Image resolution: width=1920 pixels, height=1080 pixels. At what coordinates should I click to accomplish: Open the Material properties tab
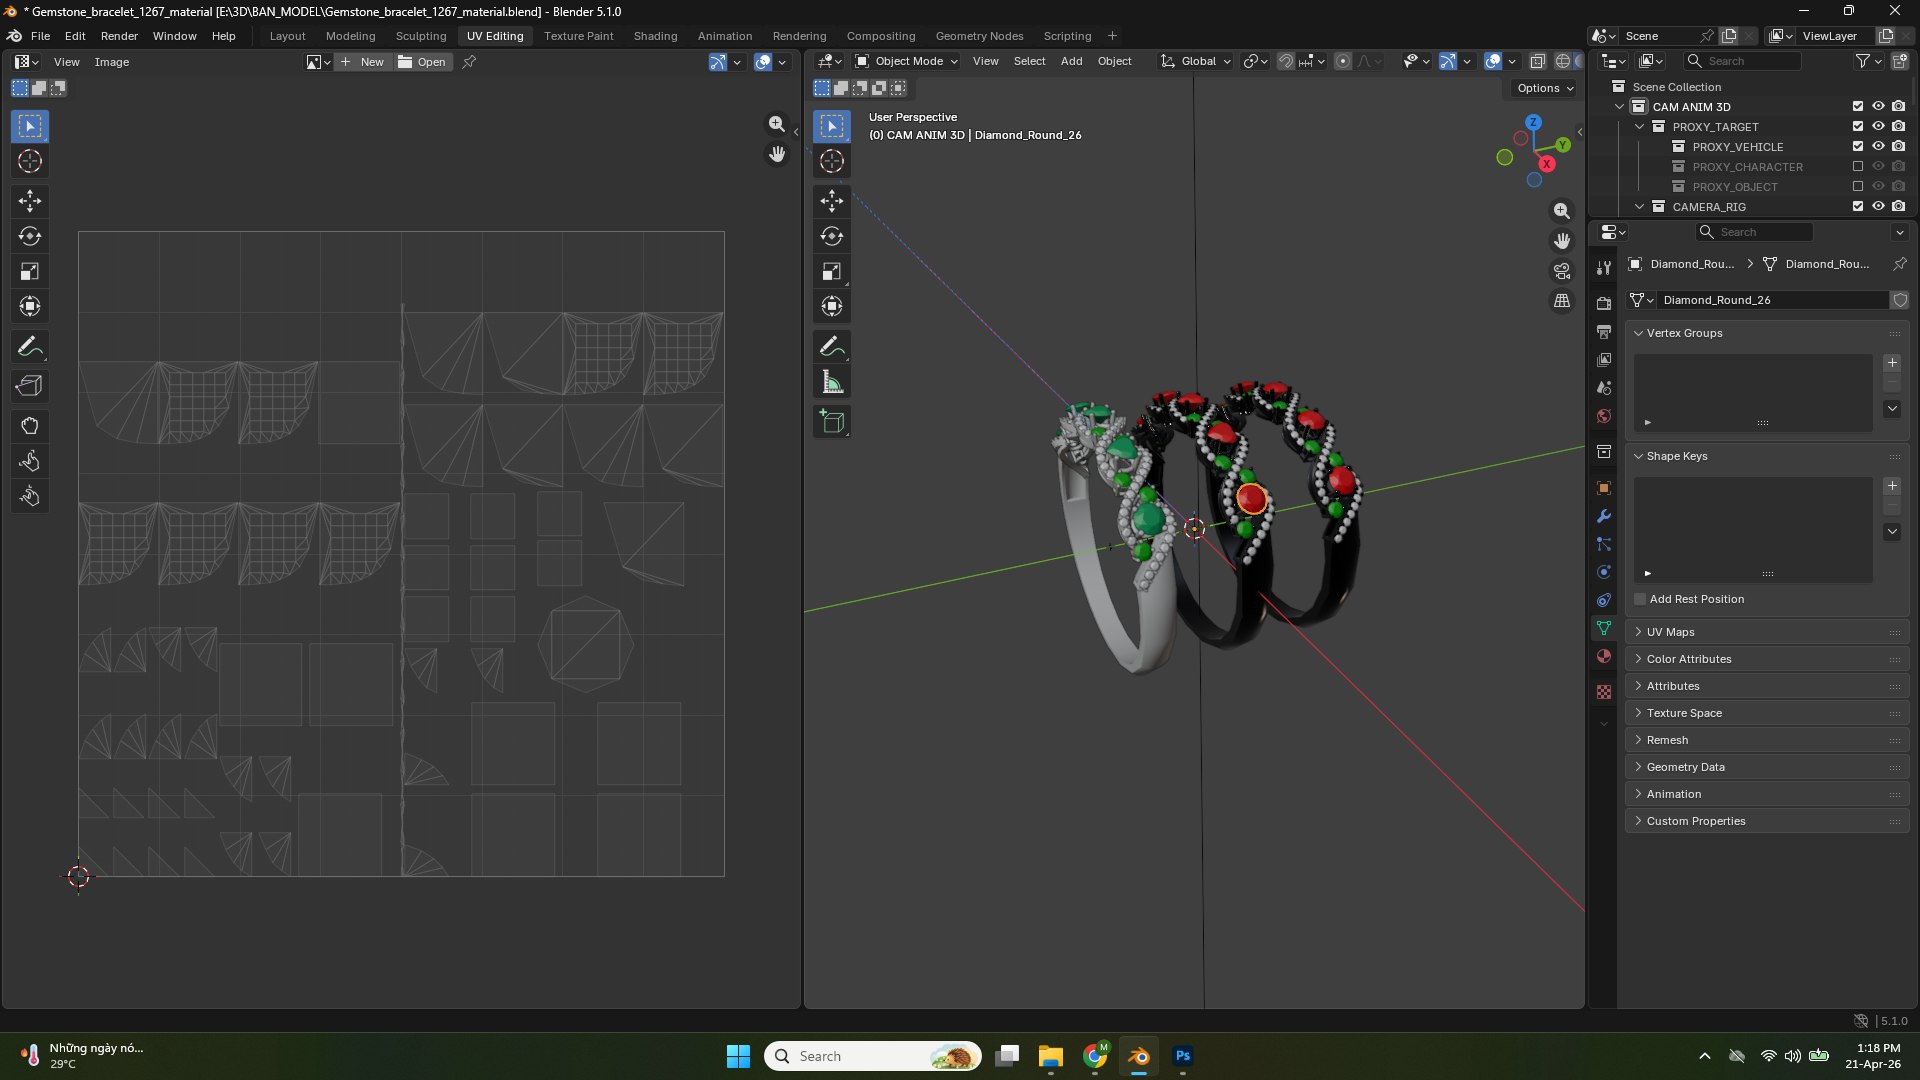click(1604, 656)
